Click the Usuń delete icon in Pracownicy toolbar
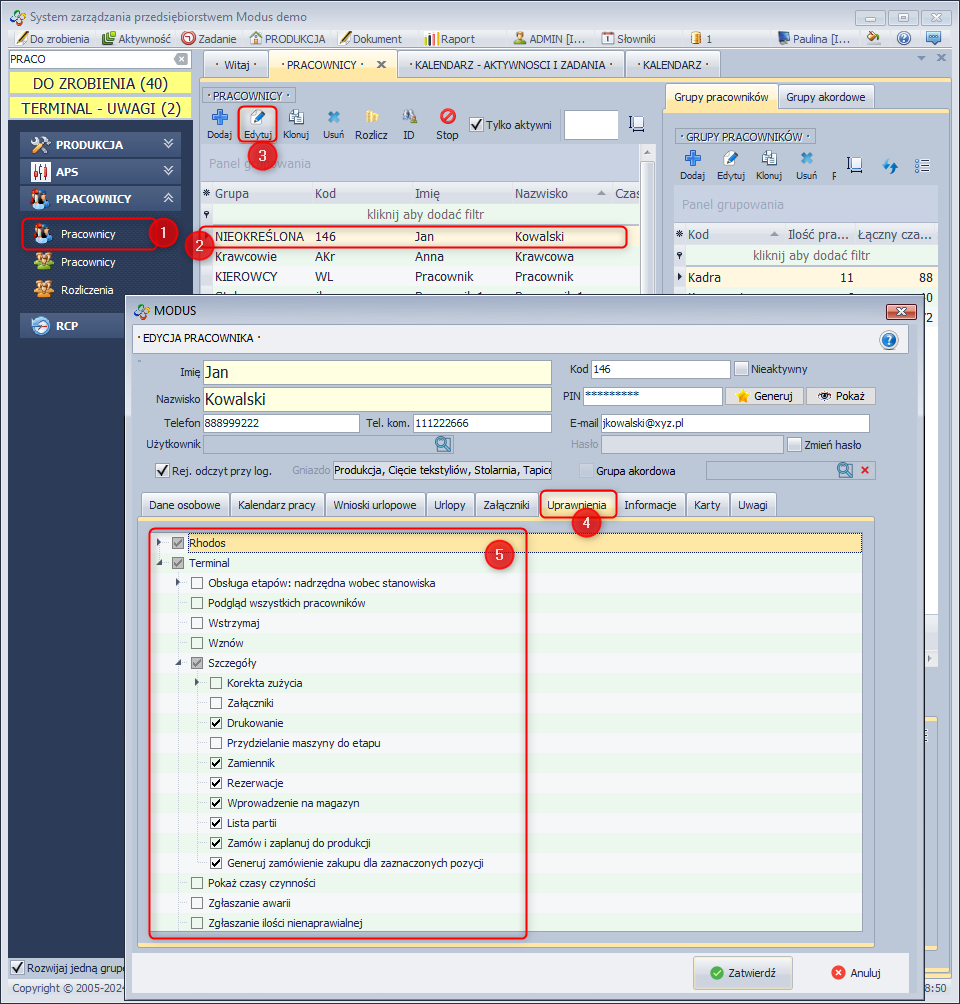The height and width of the screenshot is (1004, 960). click(334, 119)
